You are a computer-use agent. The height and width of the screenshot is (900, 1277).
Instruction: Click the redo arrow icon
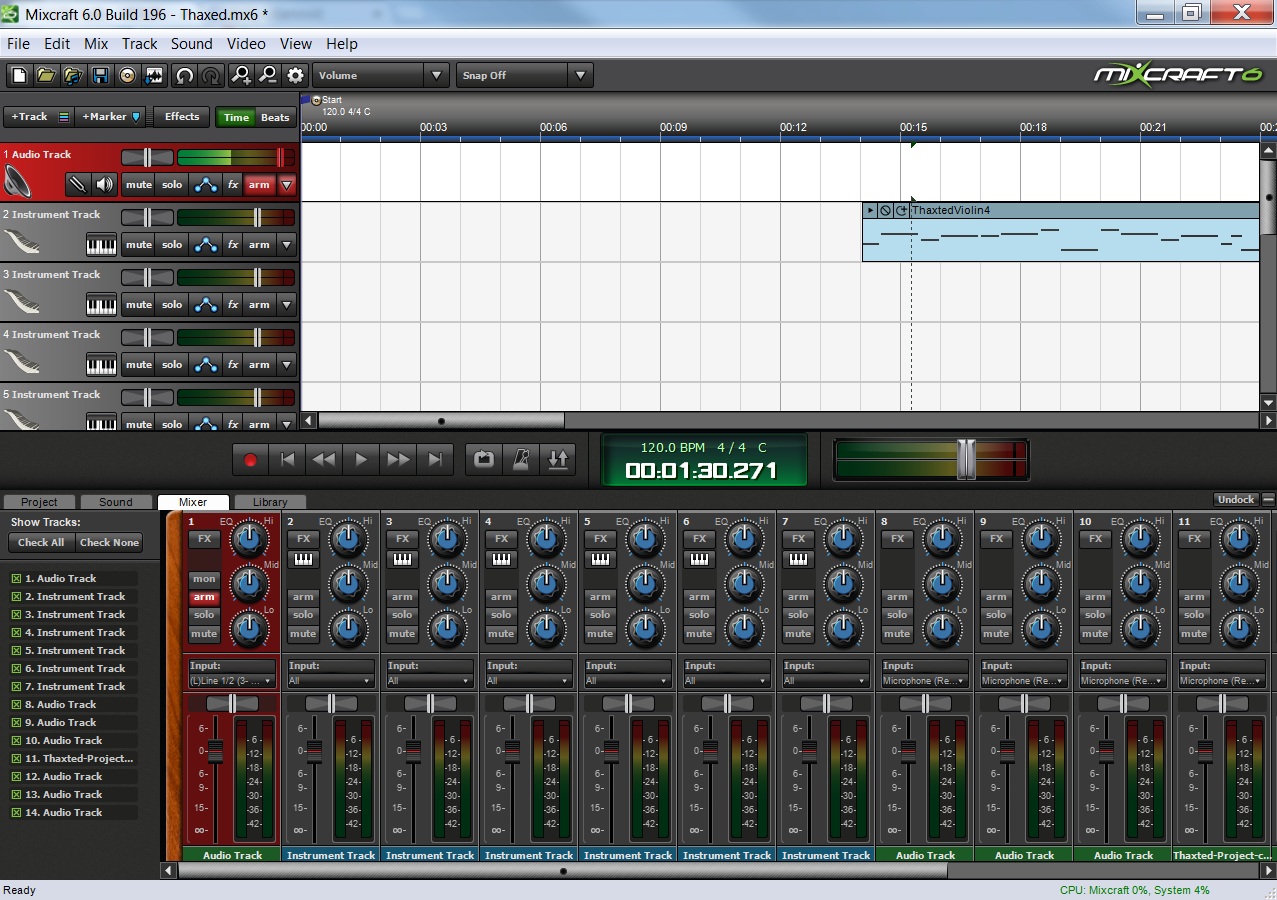[211, 75]
